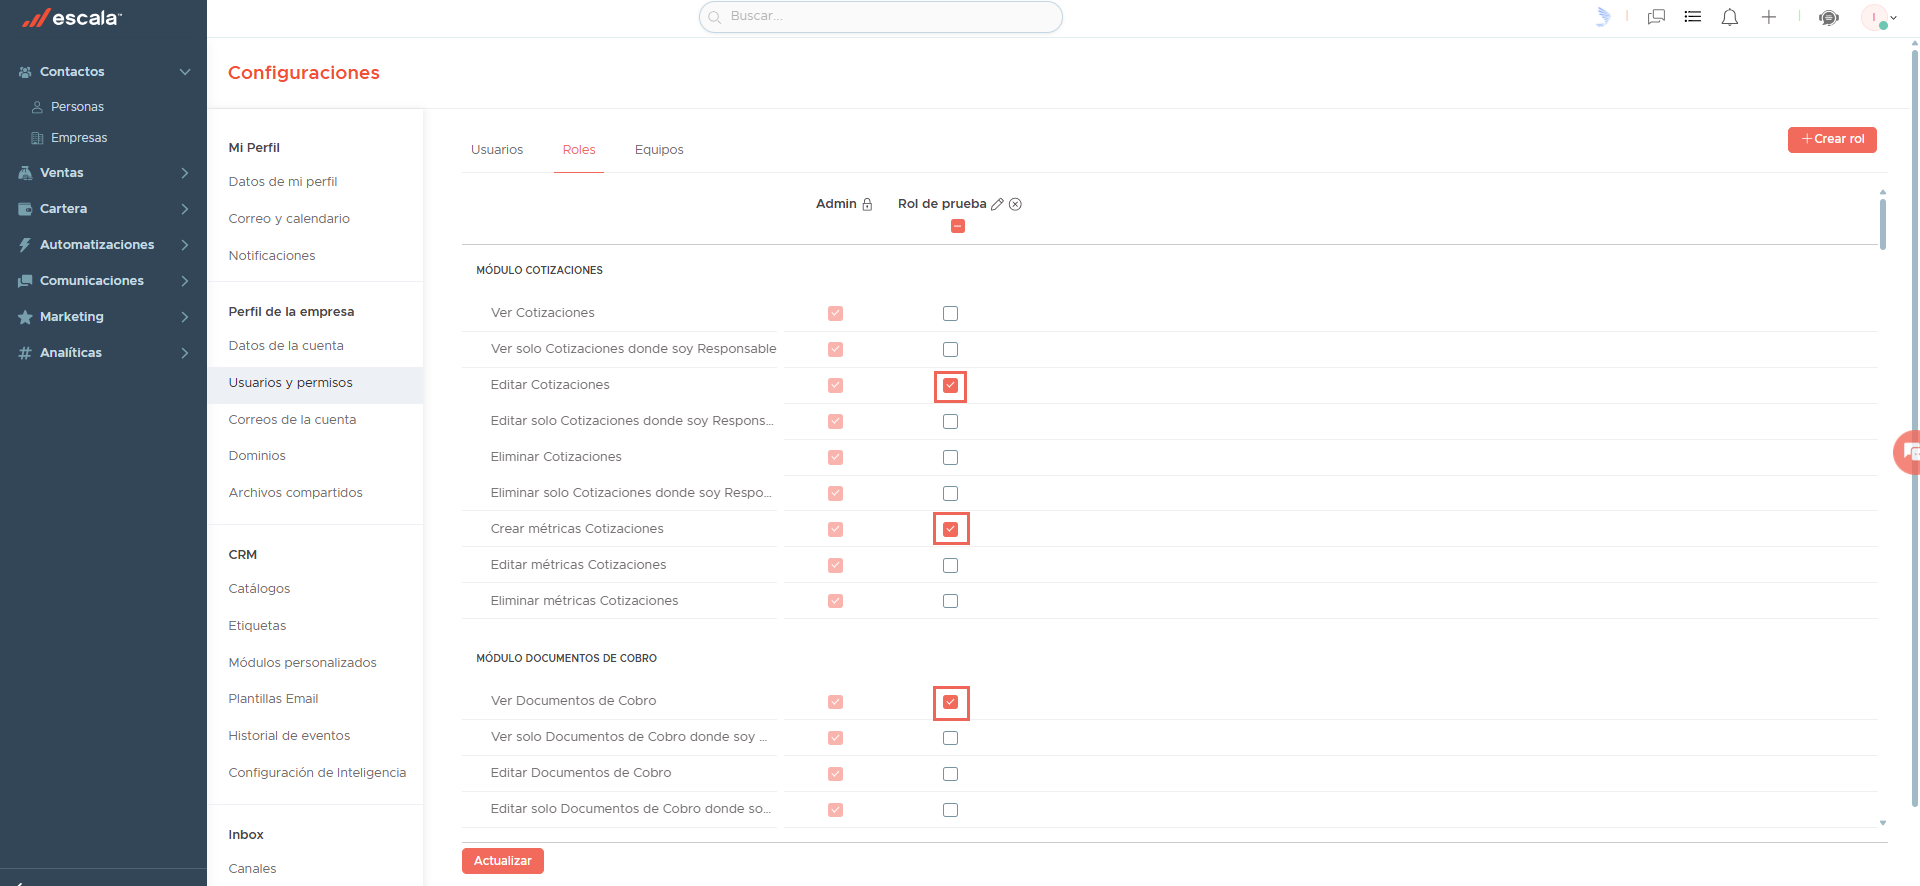Click the Actualizar button
Image resolution: width=1920 pixels, height=886 pixels.
[x=503, y=861]
